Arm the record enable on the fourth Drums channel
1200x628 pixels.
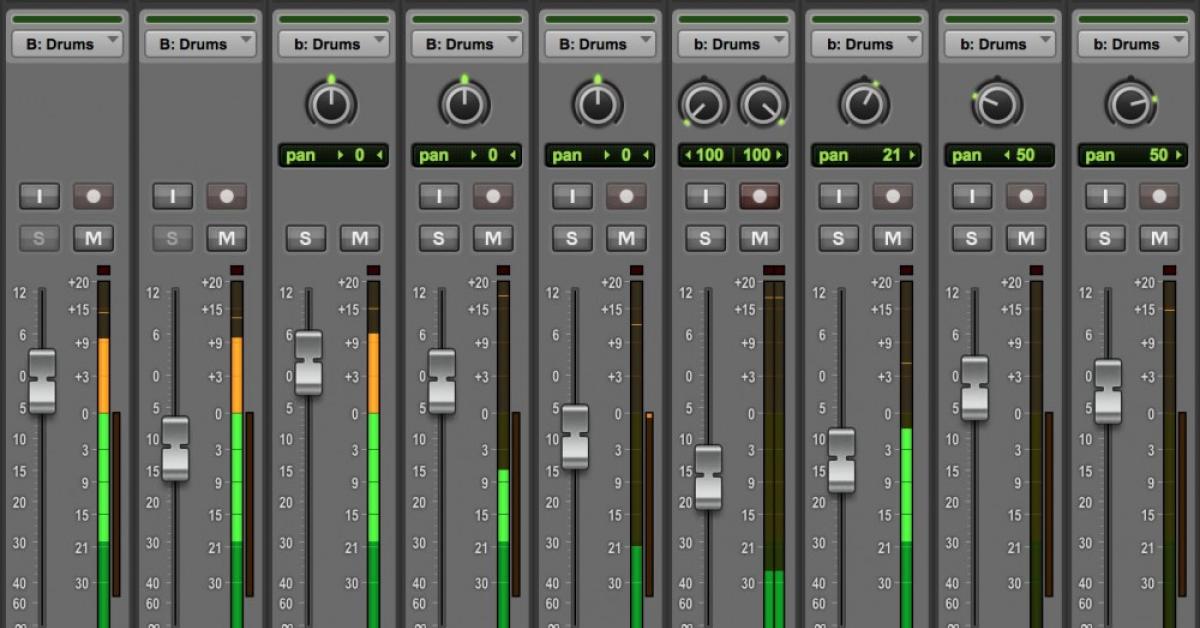[x=491, y=196]
